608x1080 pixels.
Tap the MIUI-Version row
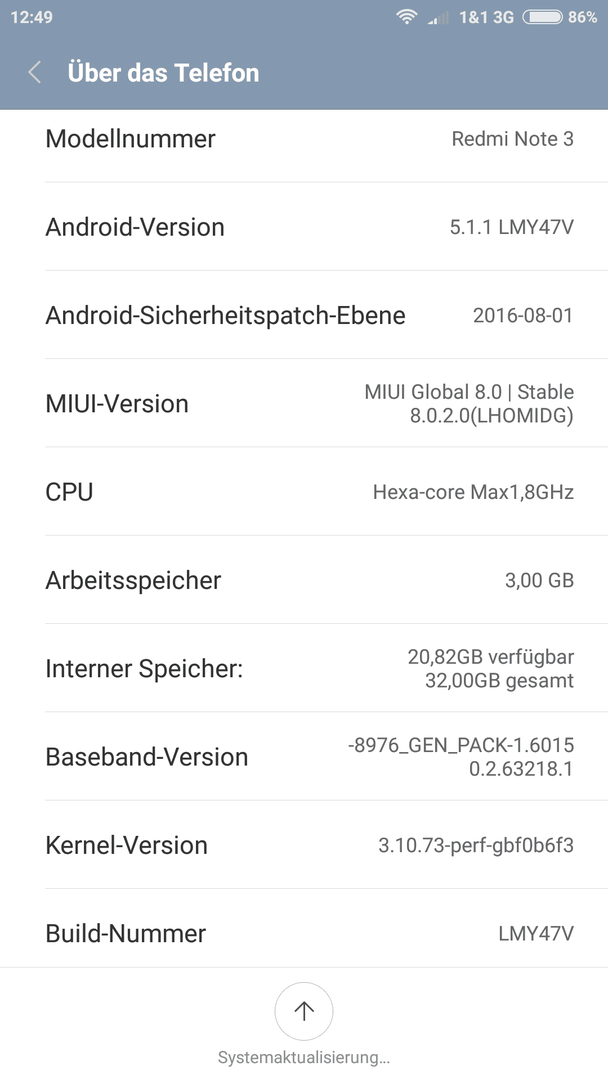[304, 403]
